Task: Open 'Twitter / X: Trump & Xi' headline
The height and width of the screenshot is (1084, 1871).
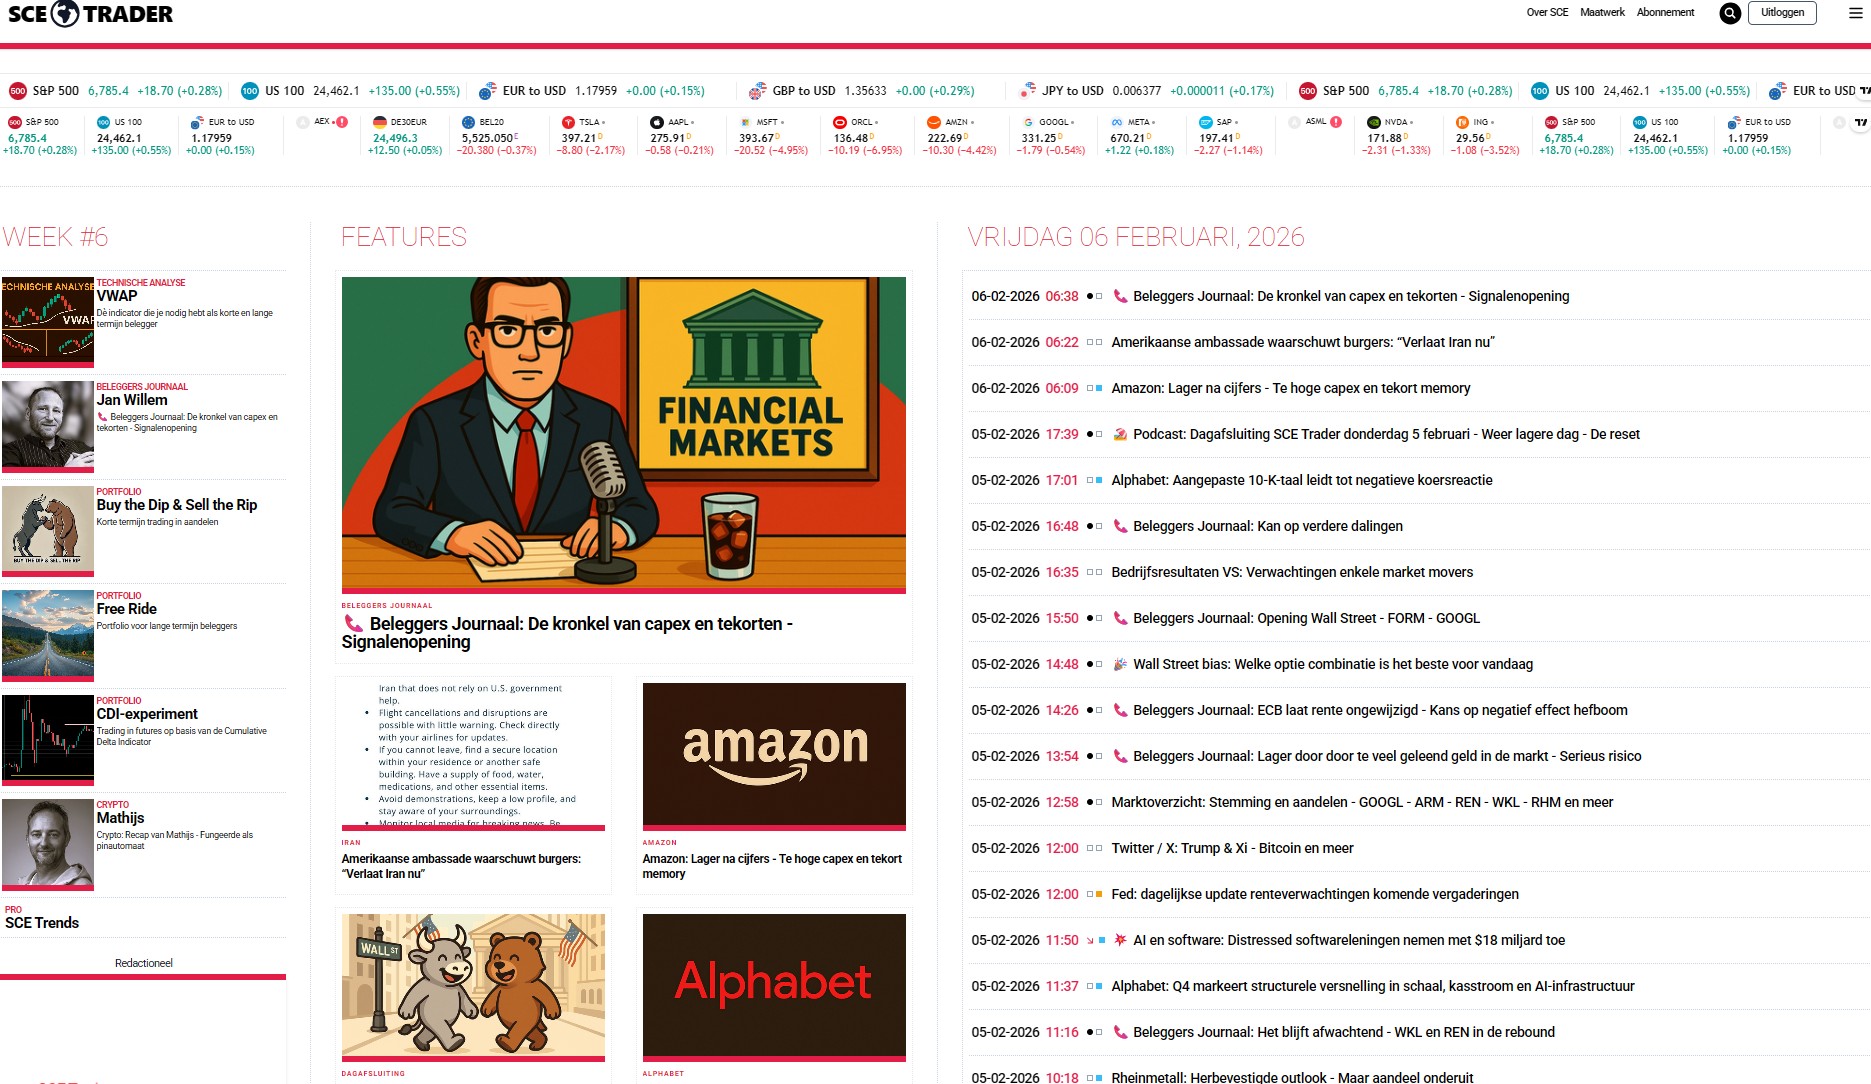Action: [x=1232, y=848]
